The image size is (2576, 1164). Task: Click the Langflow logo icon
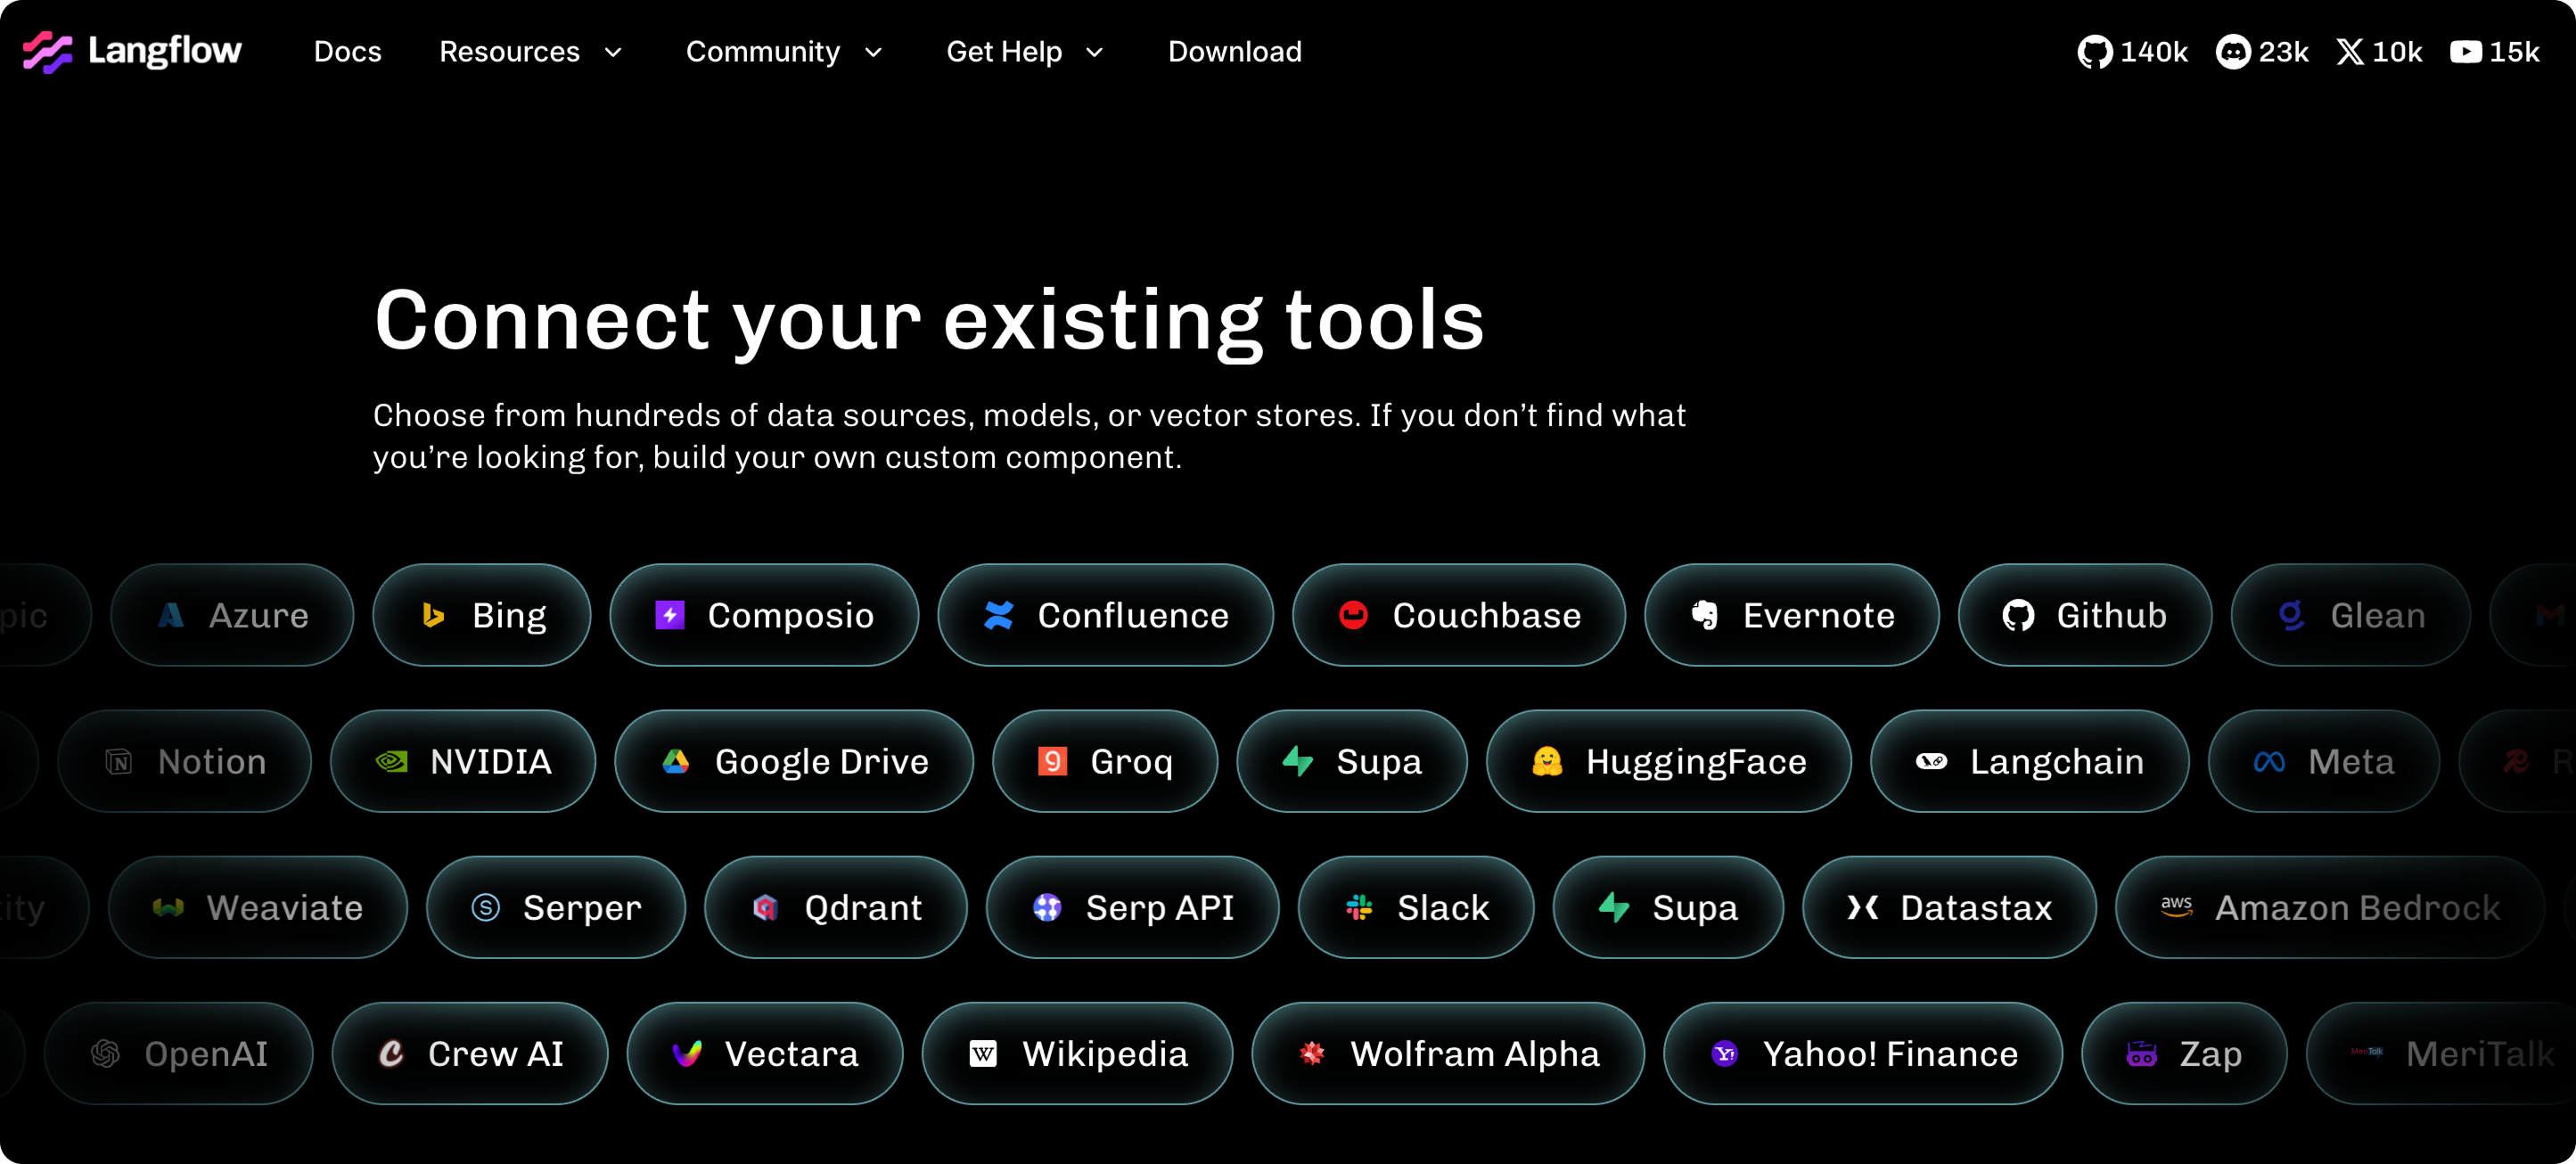pos(47,52)
